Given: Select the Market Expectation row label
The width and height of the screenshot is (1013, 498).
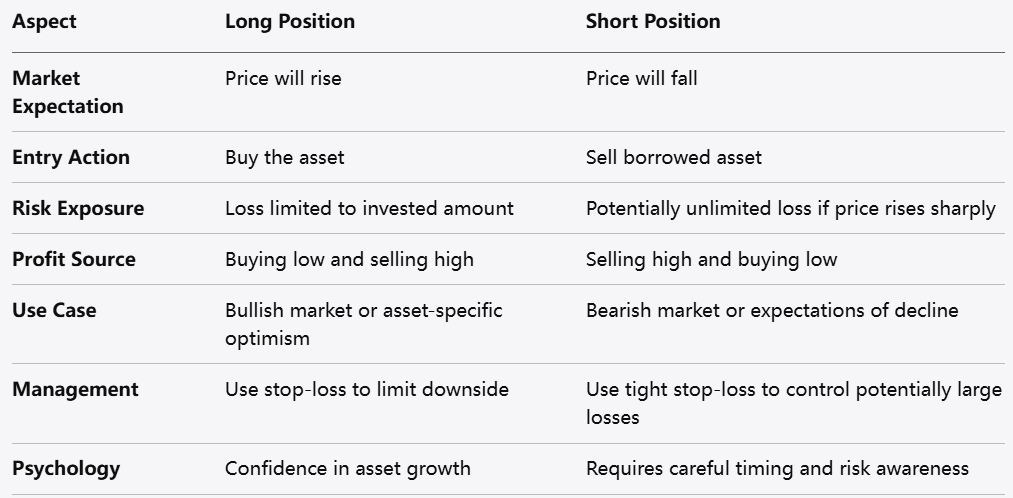Looking at the screenshot, I should pos(67,92).
